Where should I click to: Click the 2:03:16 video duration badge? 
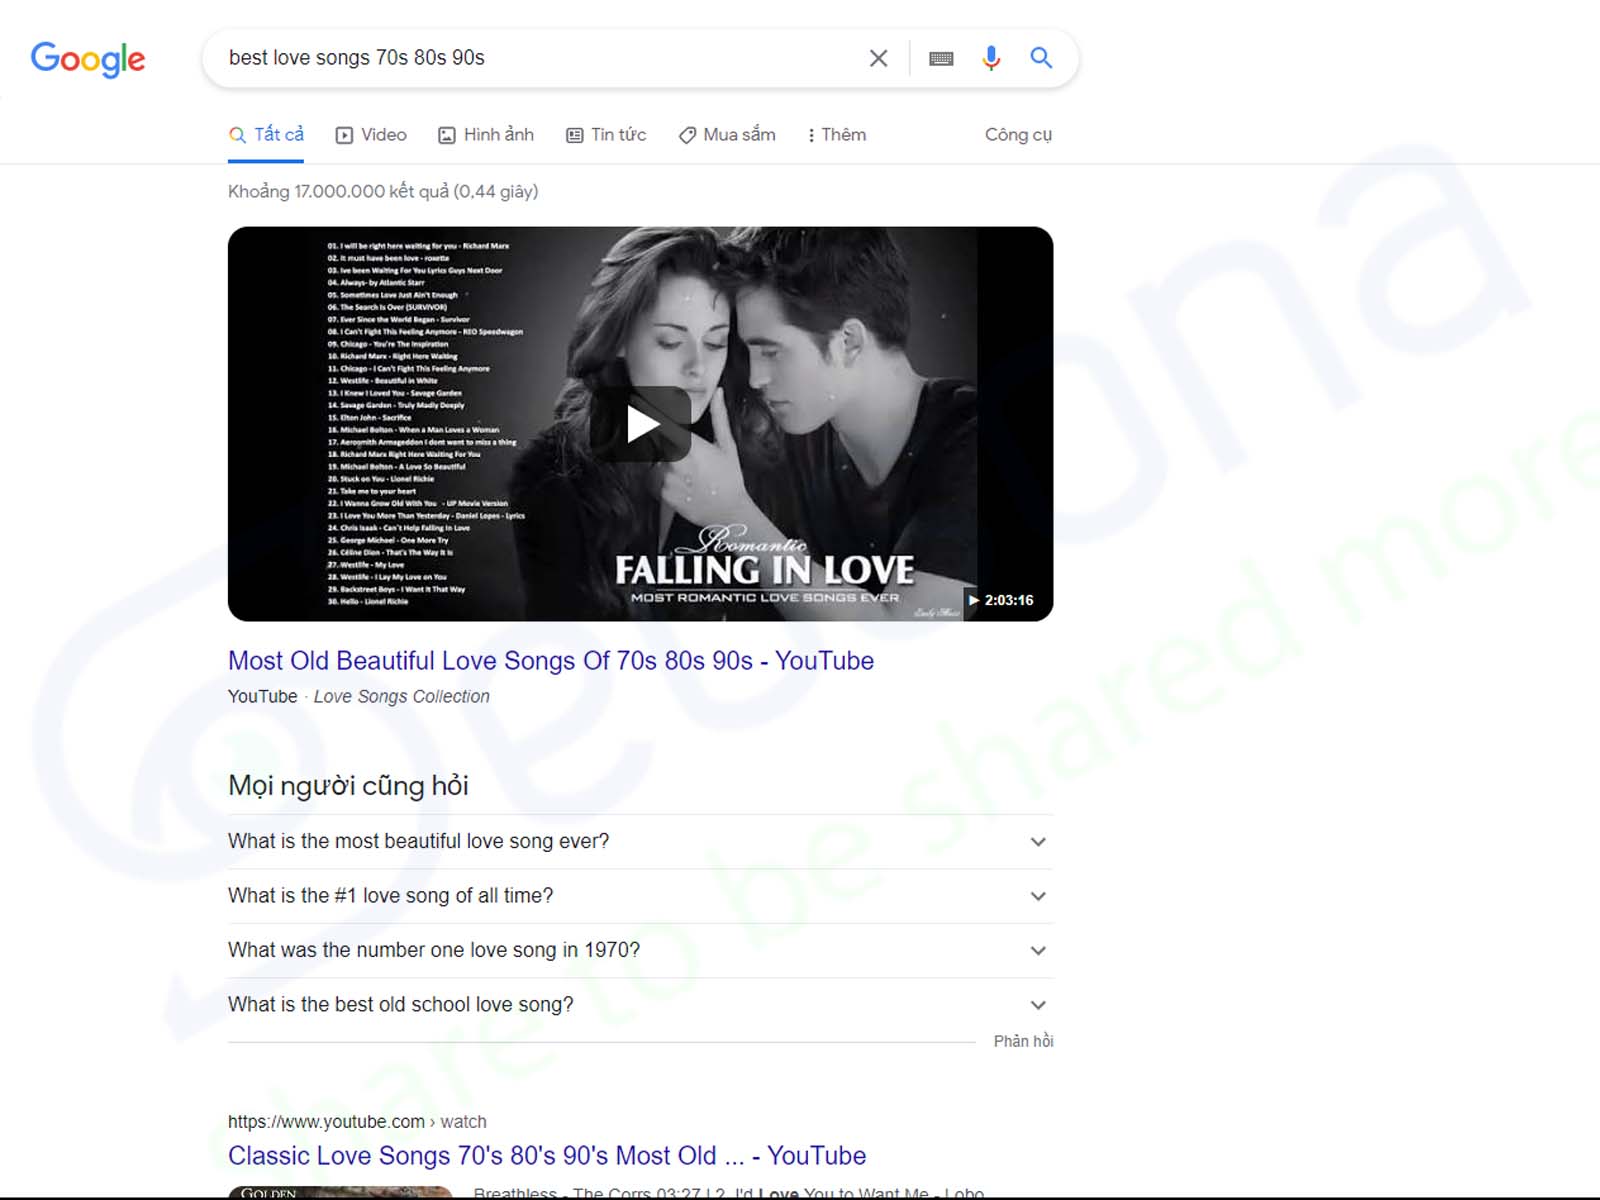coord(1001,600)
